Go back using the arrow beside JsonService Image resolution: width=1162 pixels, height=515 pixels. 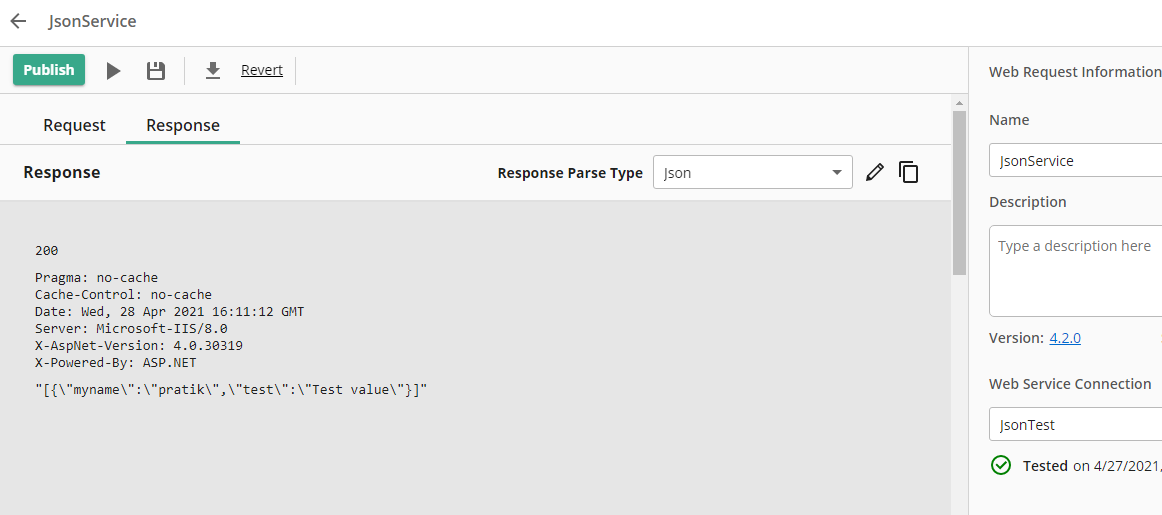18,21
